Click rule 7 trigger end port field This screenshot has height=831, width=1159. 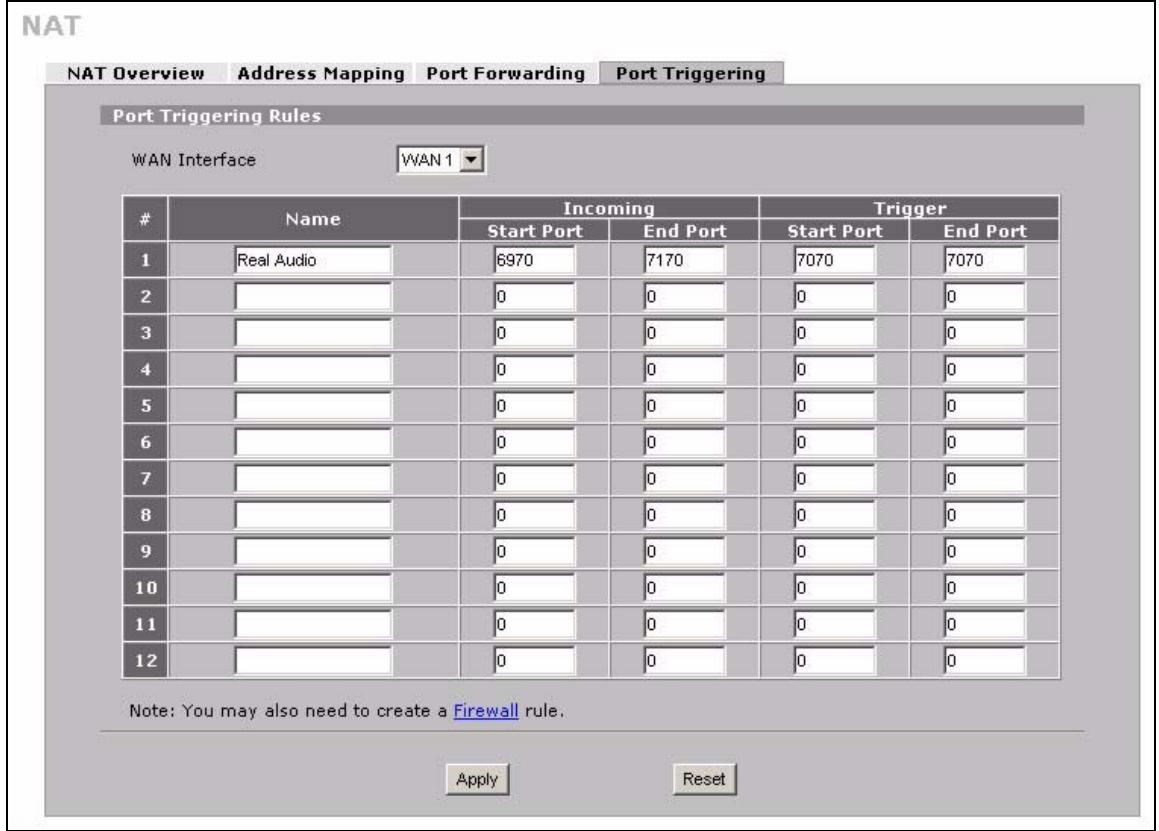click(x=985, y=478)
